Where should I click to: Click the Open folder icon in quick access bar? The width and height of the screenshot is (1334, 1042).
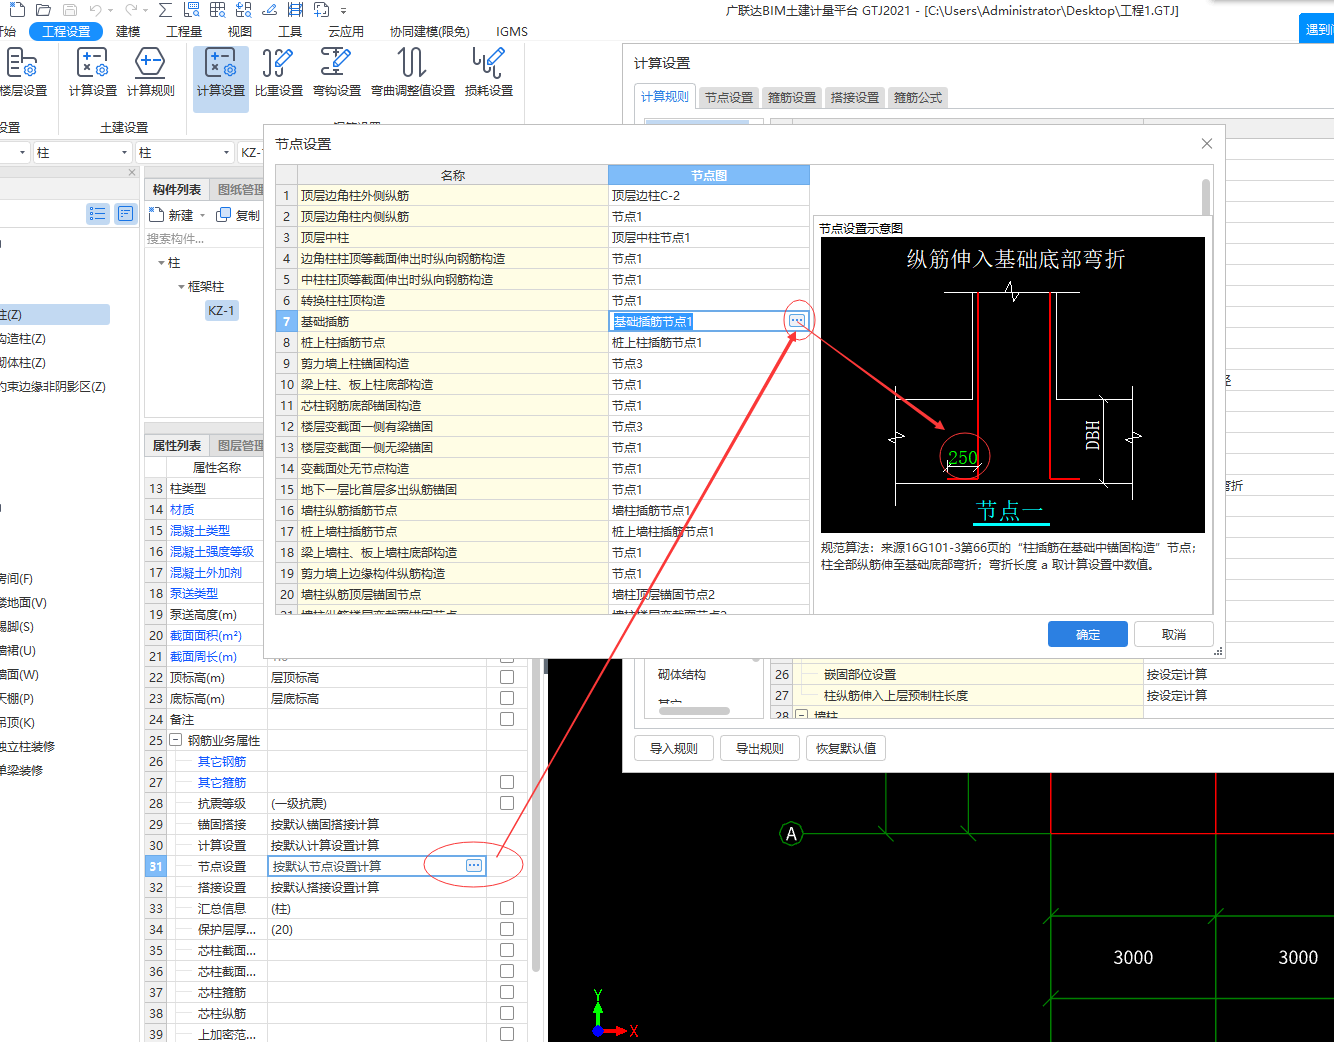coord(43,10)
